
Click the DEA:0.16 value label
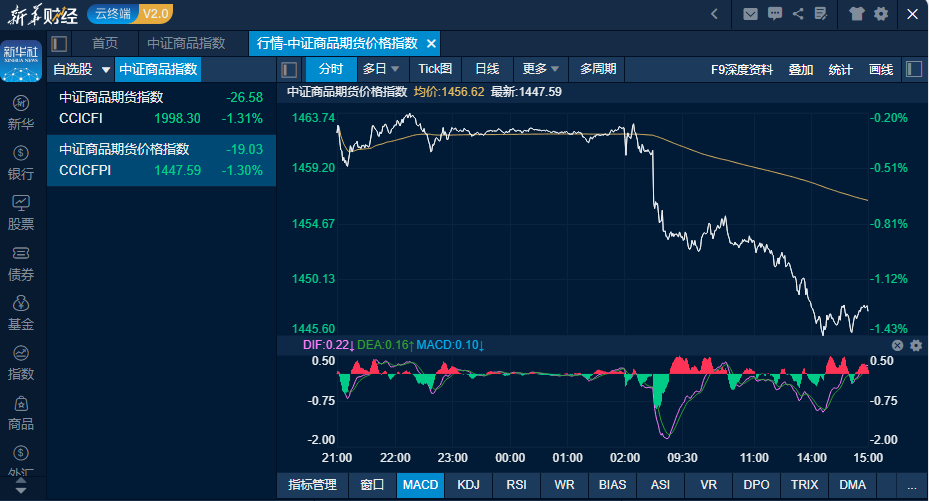tap(385, 345)
